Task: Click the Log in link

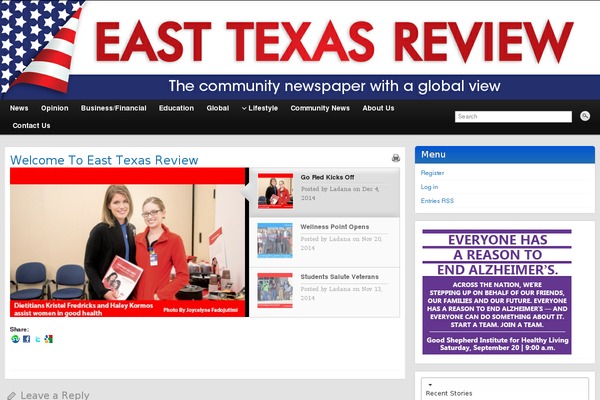Action: point(429,187)
